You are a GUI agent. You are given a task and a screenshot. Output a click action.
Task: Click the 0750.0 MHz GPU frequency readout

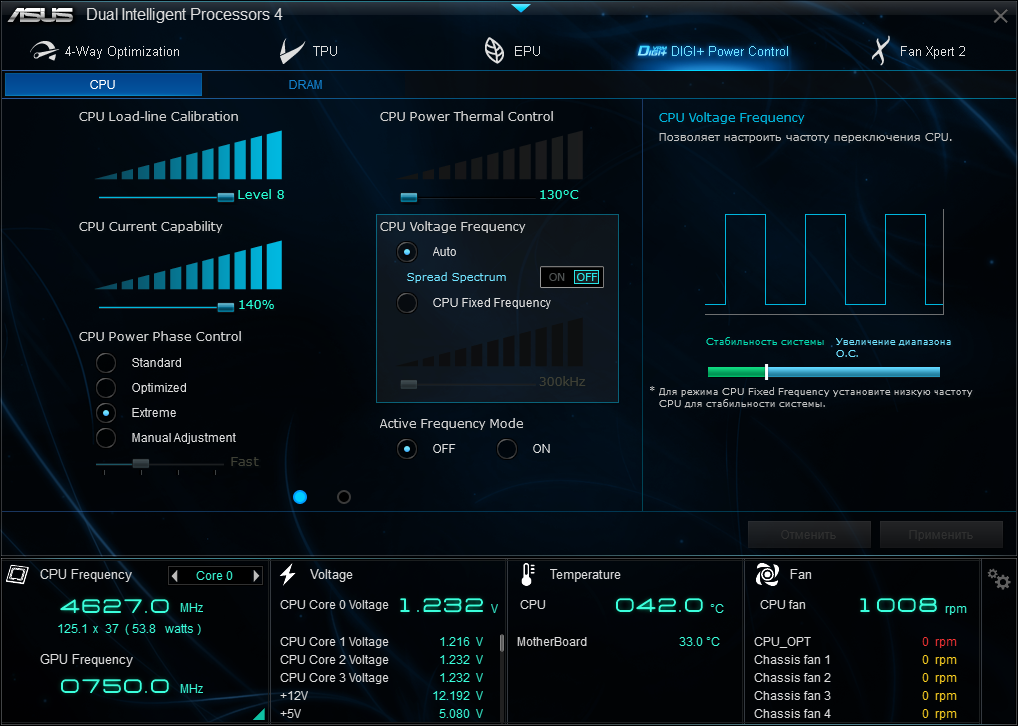132,686
